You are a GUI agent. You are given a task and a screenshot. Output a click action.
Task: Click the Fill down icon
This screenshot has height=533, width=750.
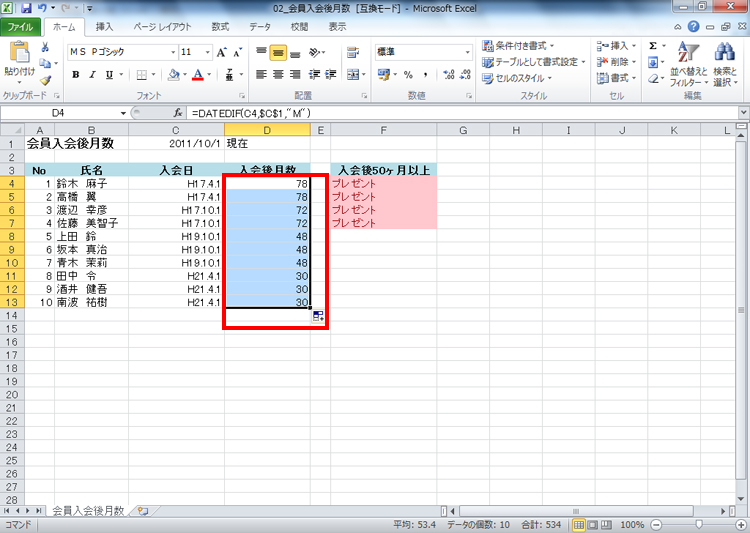tap(653, 62)
